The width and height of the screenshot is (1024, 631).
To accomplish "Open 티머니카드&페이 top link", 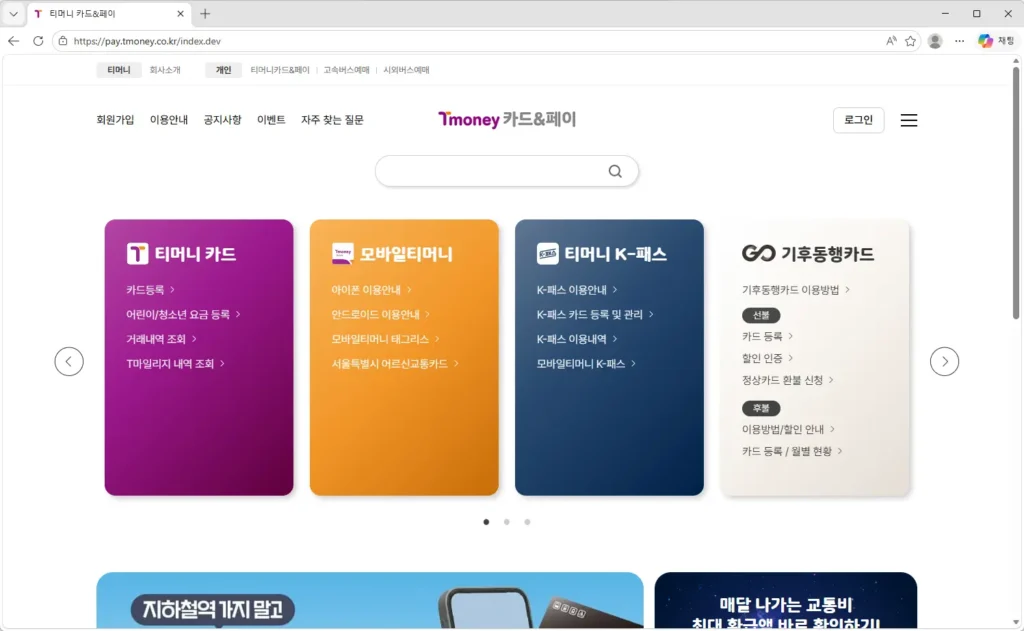I will click(280, 70).
